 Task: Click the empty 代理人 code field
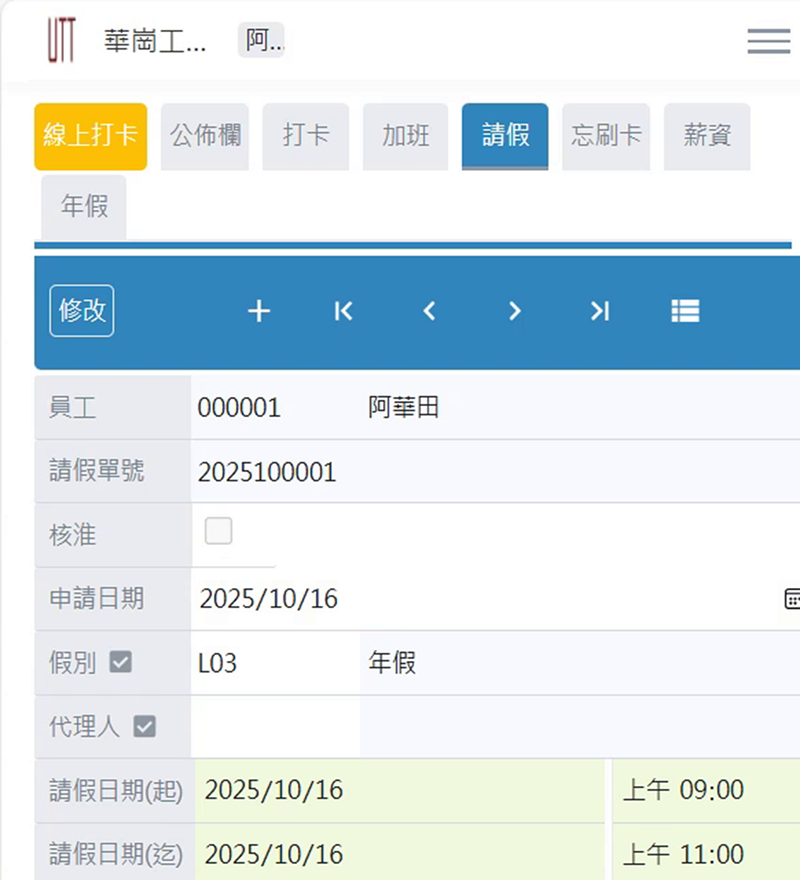pyautogui.click(x=275, y=727)
